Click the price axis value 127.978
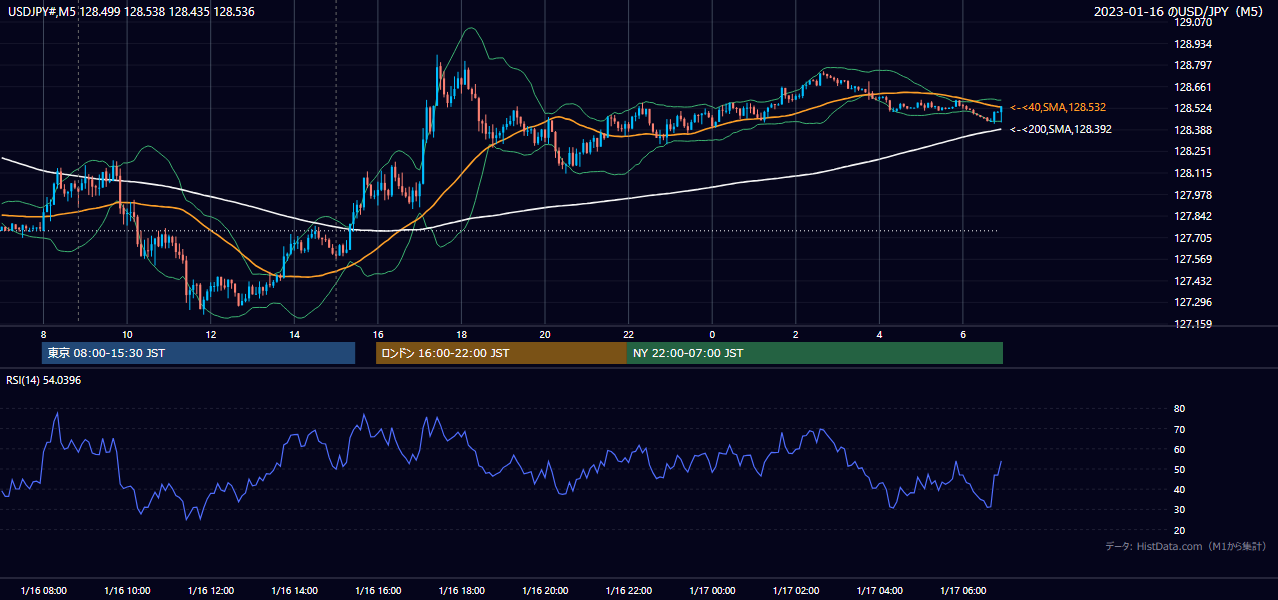This screenshot has width=1278, height=600. (1193, 195)
